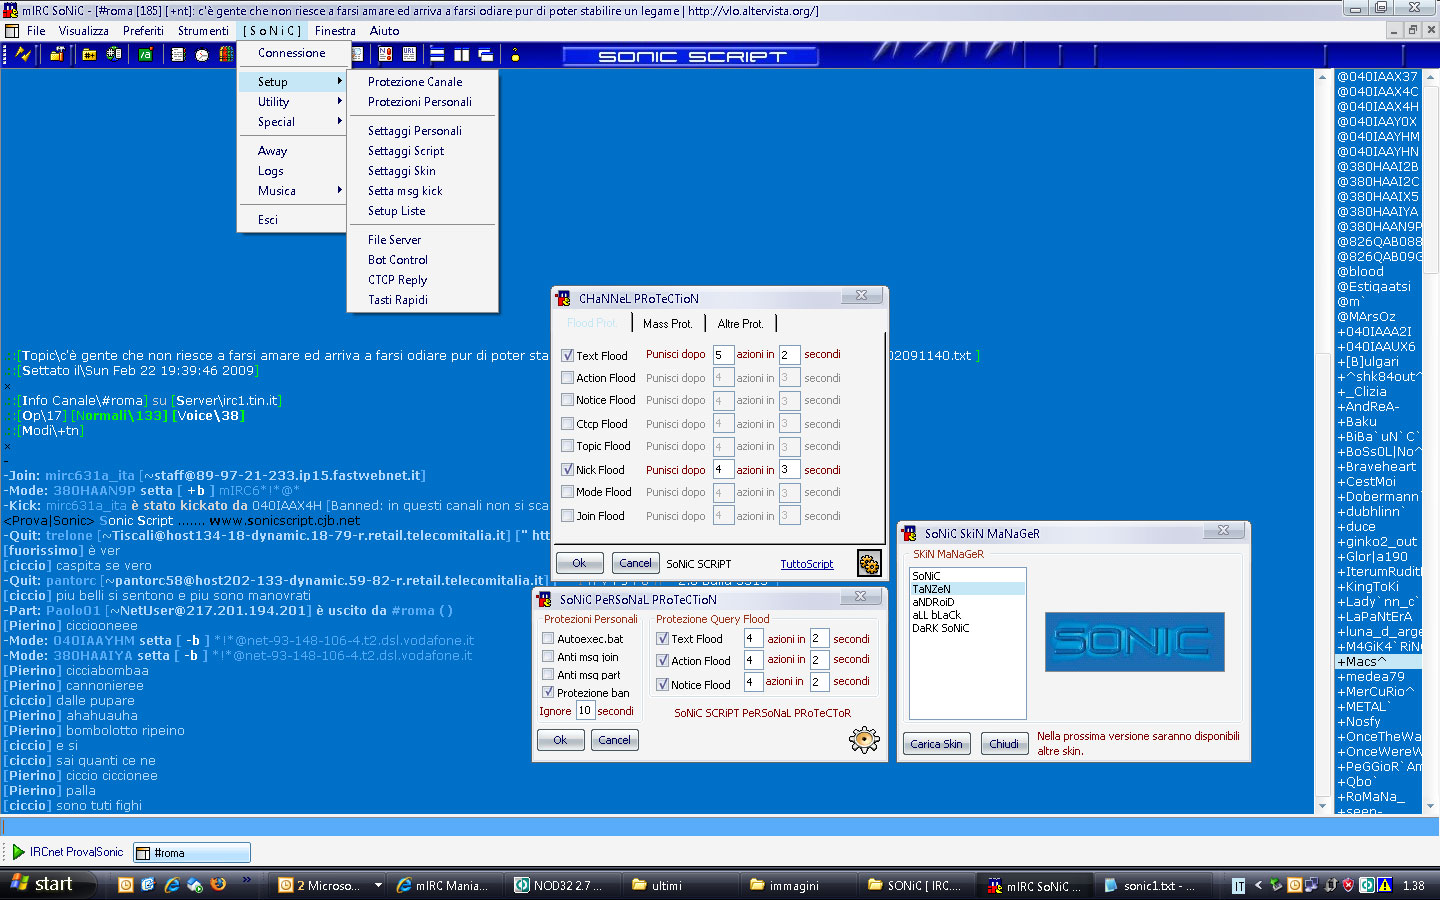Image resolution: width=1440 pixels, height=900 pixels.
Task: Open the timer clock toolbar icon
Action: 201,55
